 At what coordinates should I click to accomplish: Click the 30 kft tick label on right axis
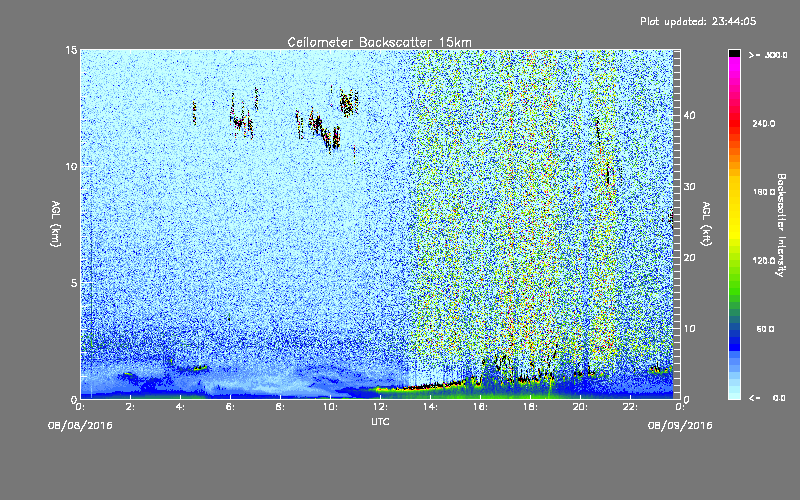pyautogui.click(x=689, y=186)
